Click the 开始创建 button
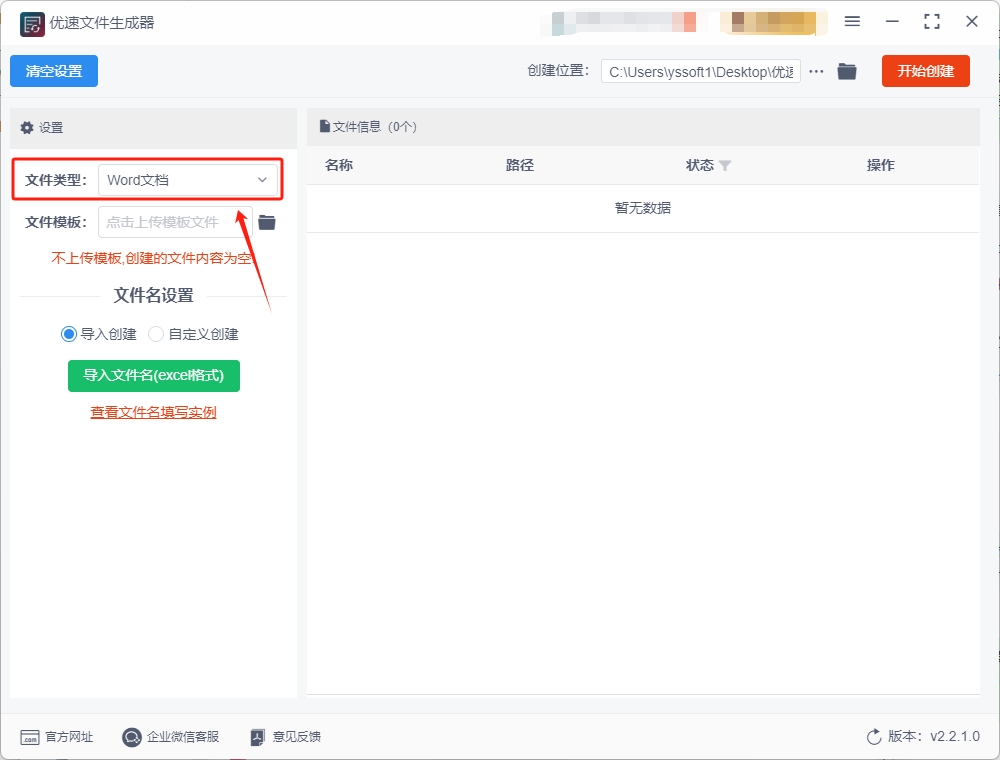The height and width of the screenshot is (760, 1000). click(925, 71)
